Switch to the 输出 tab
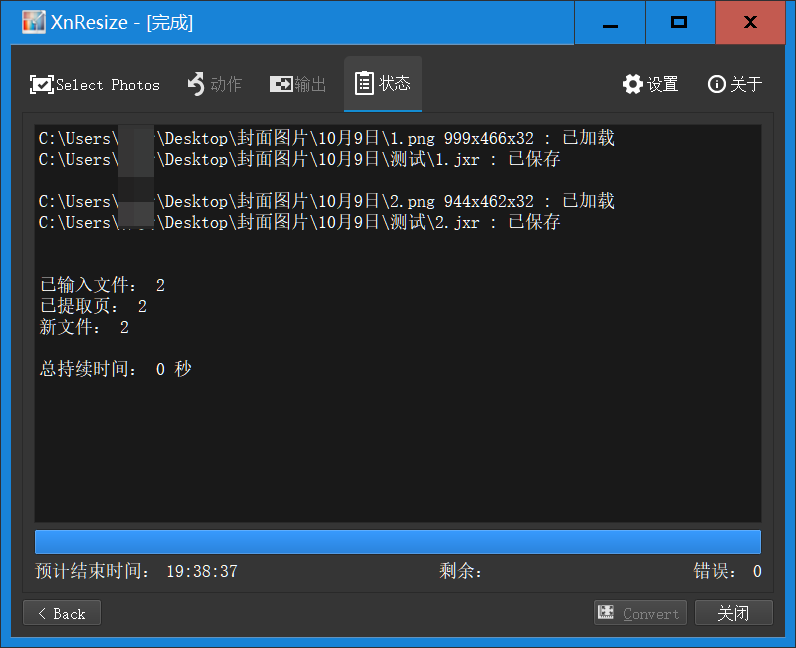Viewport: 796px width, 648px height. point(298,84)
